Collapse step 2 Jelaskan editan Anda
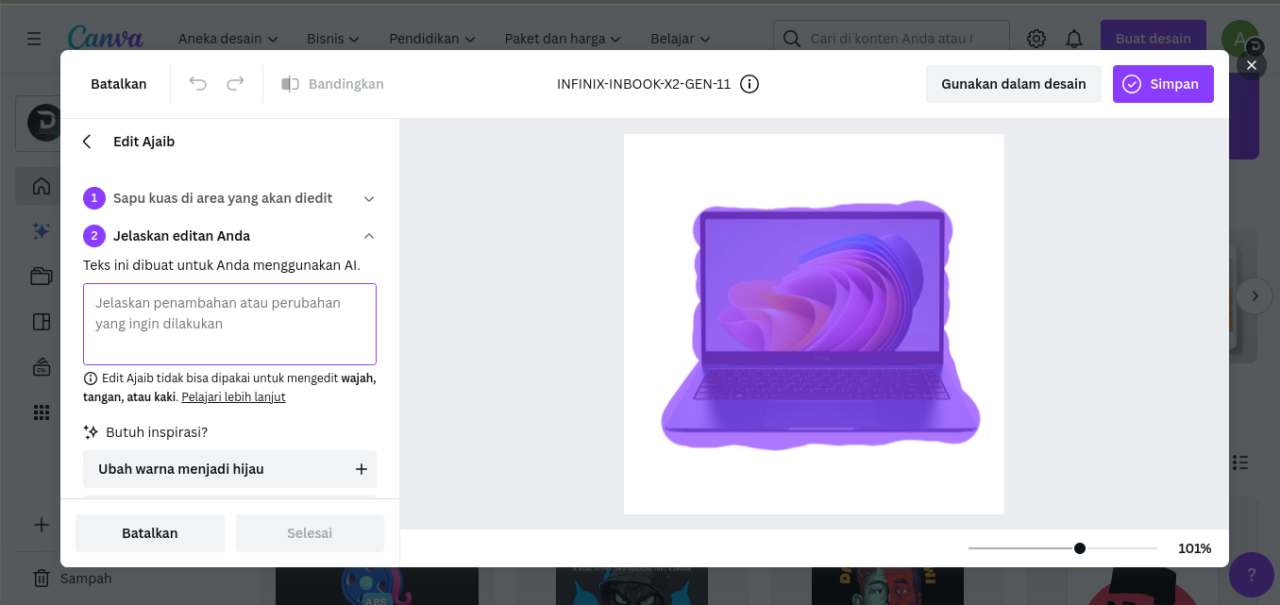This screenshot has width=1280, height=605. coord(368,236)
